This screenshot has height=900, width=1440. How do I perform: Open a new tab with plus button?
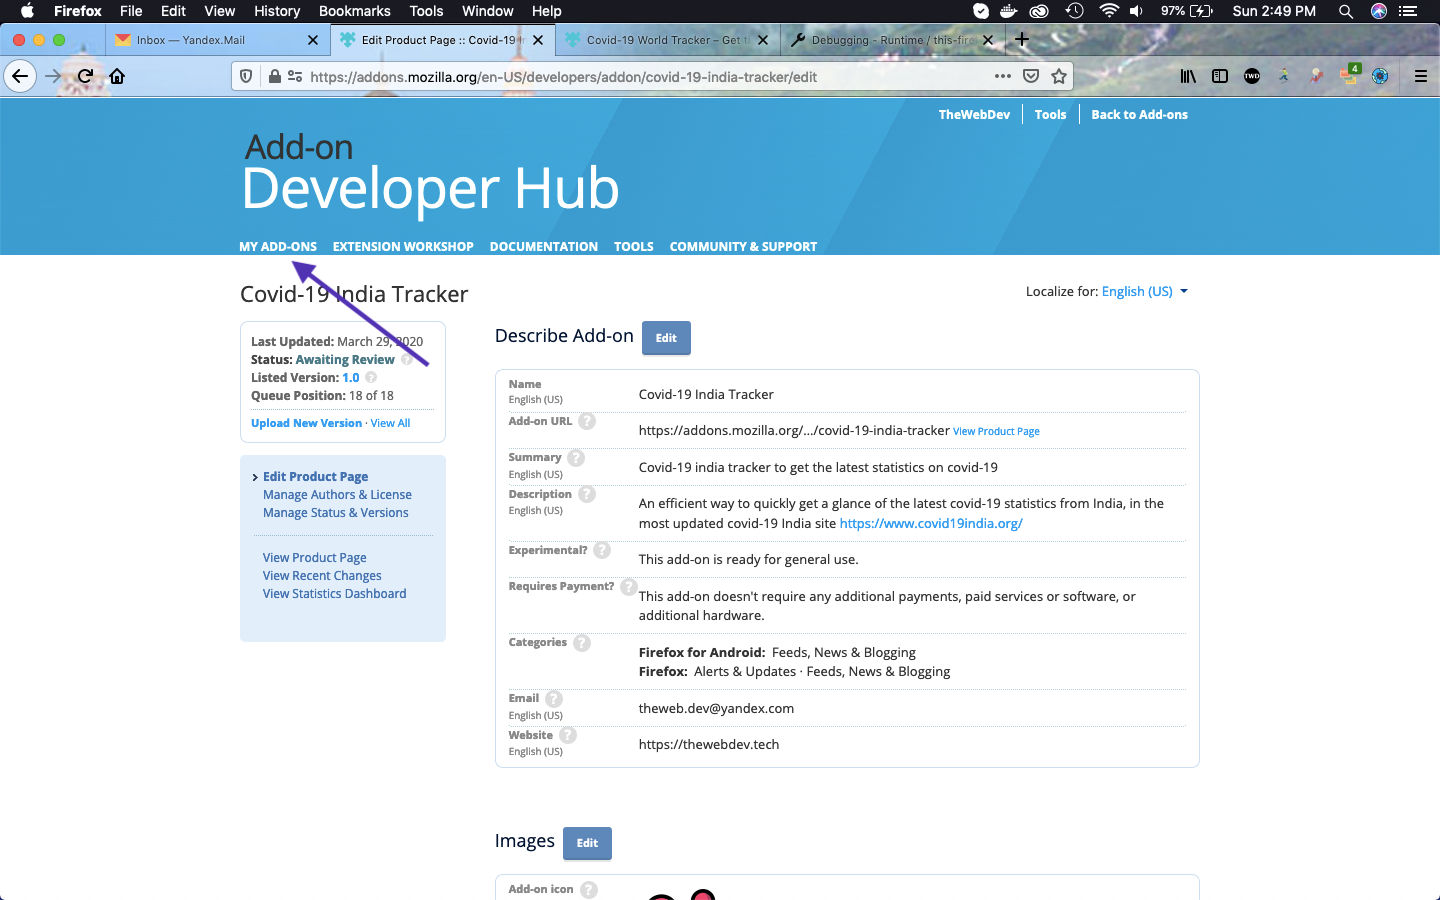click(x=1022, y=40)
